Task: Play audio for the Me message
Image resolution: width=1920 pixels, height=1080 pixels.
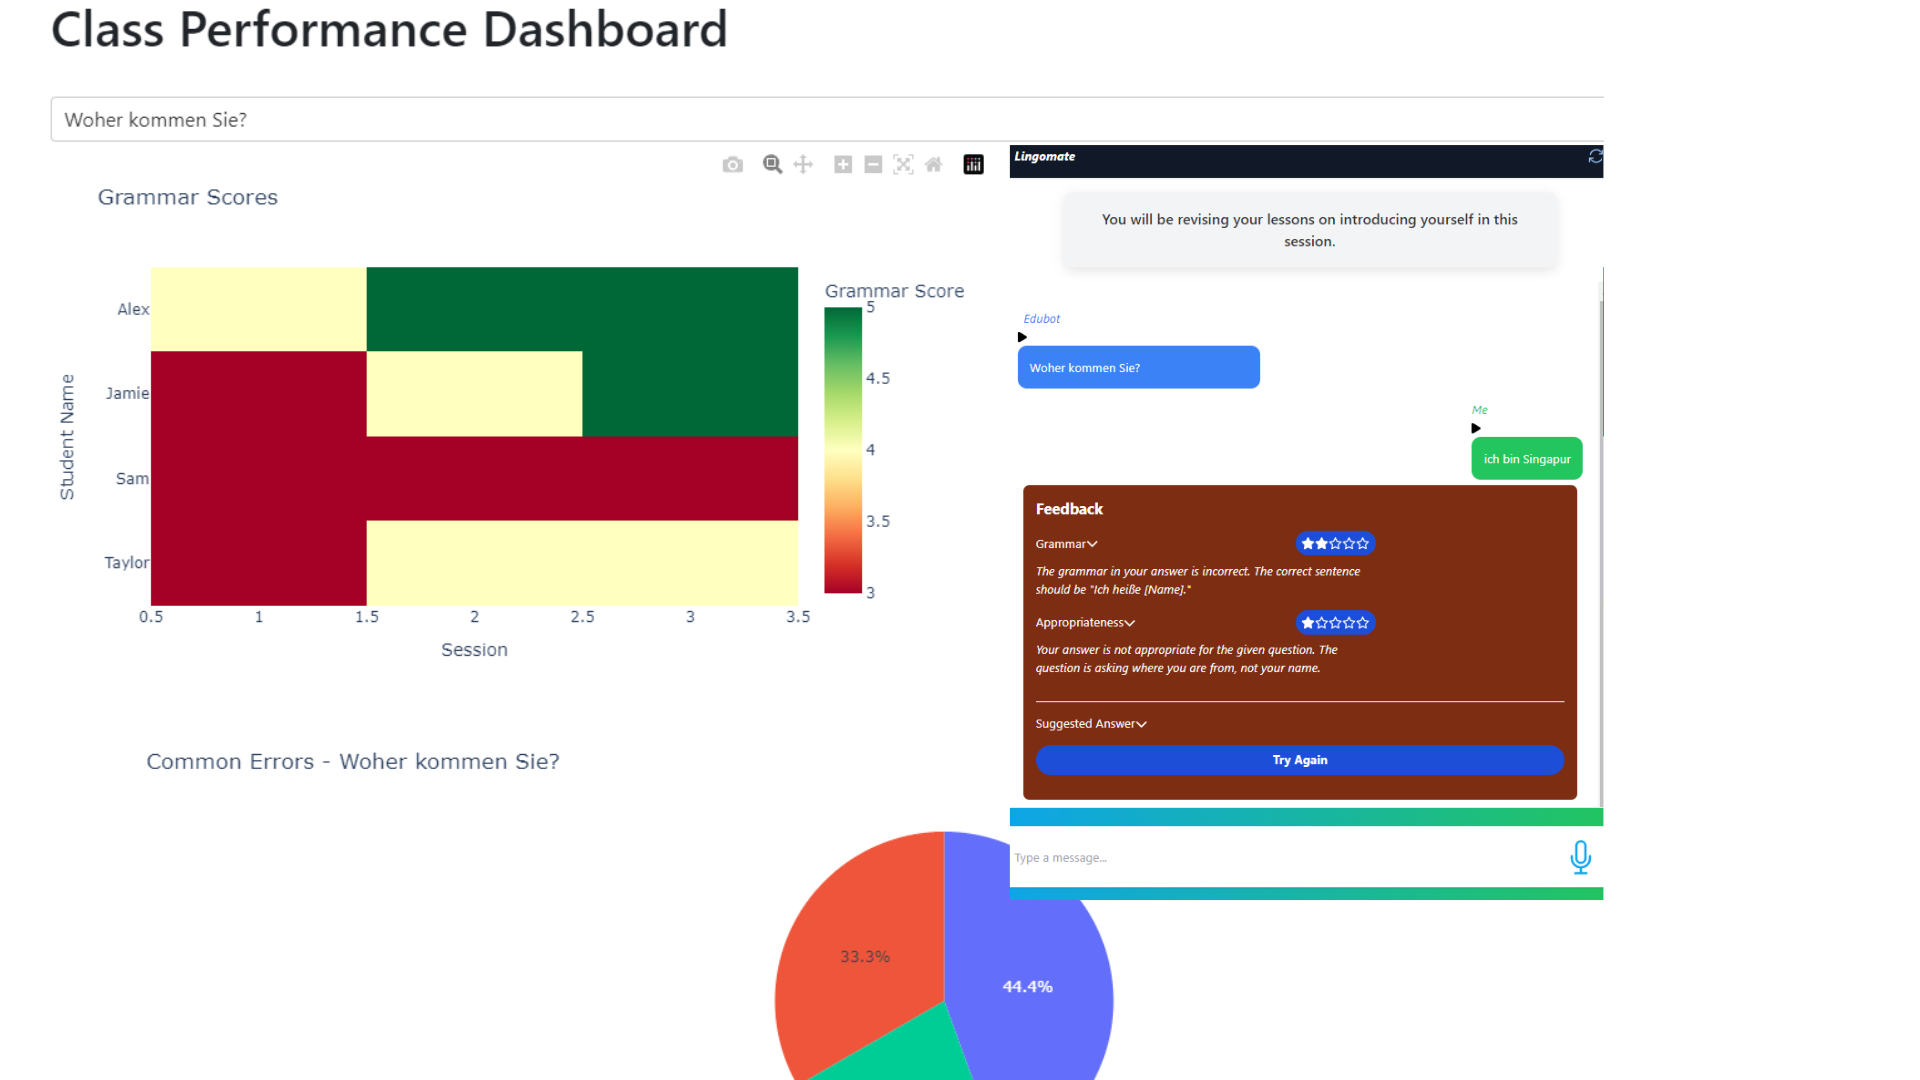Action: click(x=1476, y=428)
